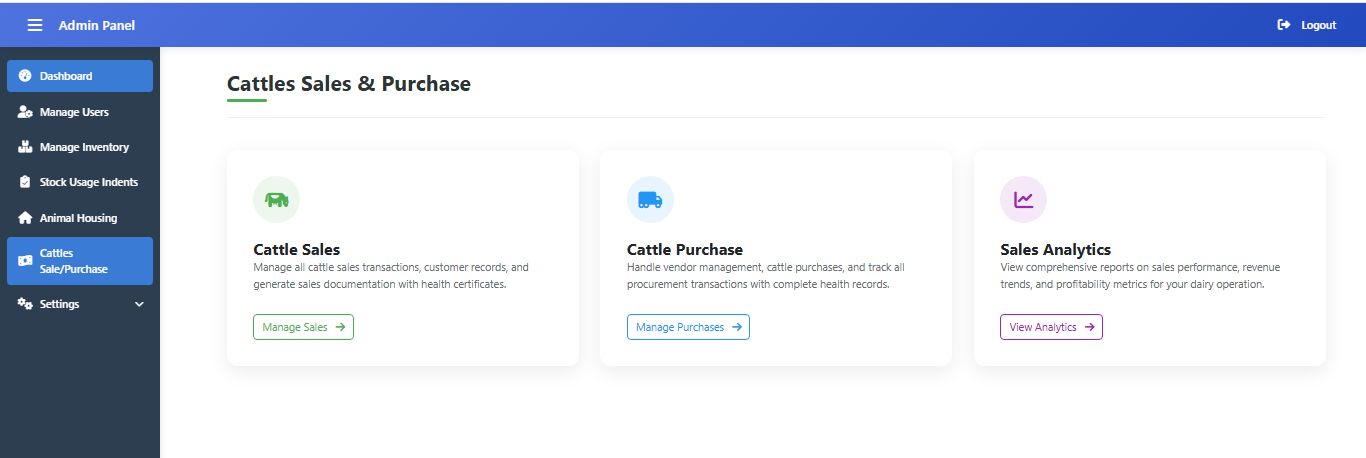Toggle the hamburger sidebar menu icon
Screen dimensions: 1366x458
35,25
